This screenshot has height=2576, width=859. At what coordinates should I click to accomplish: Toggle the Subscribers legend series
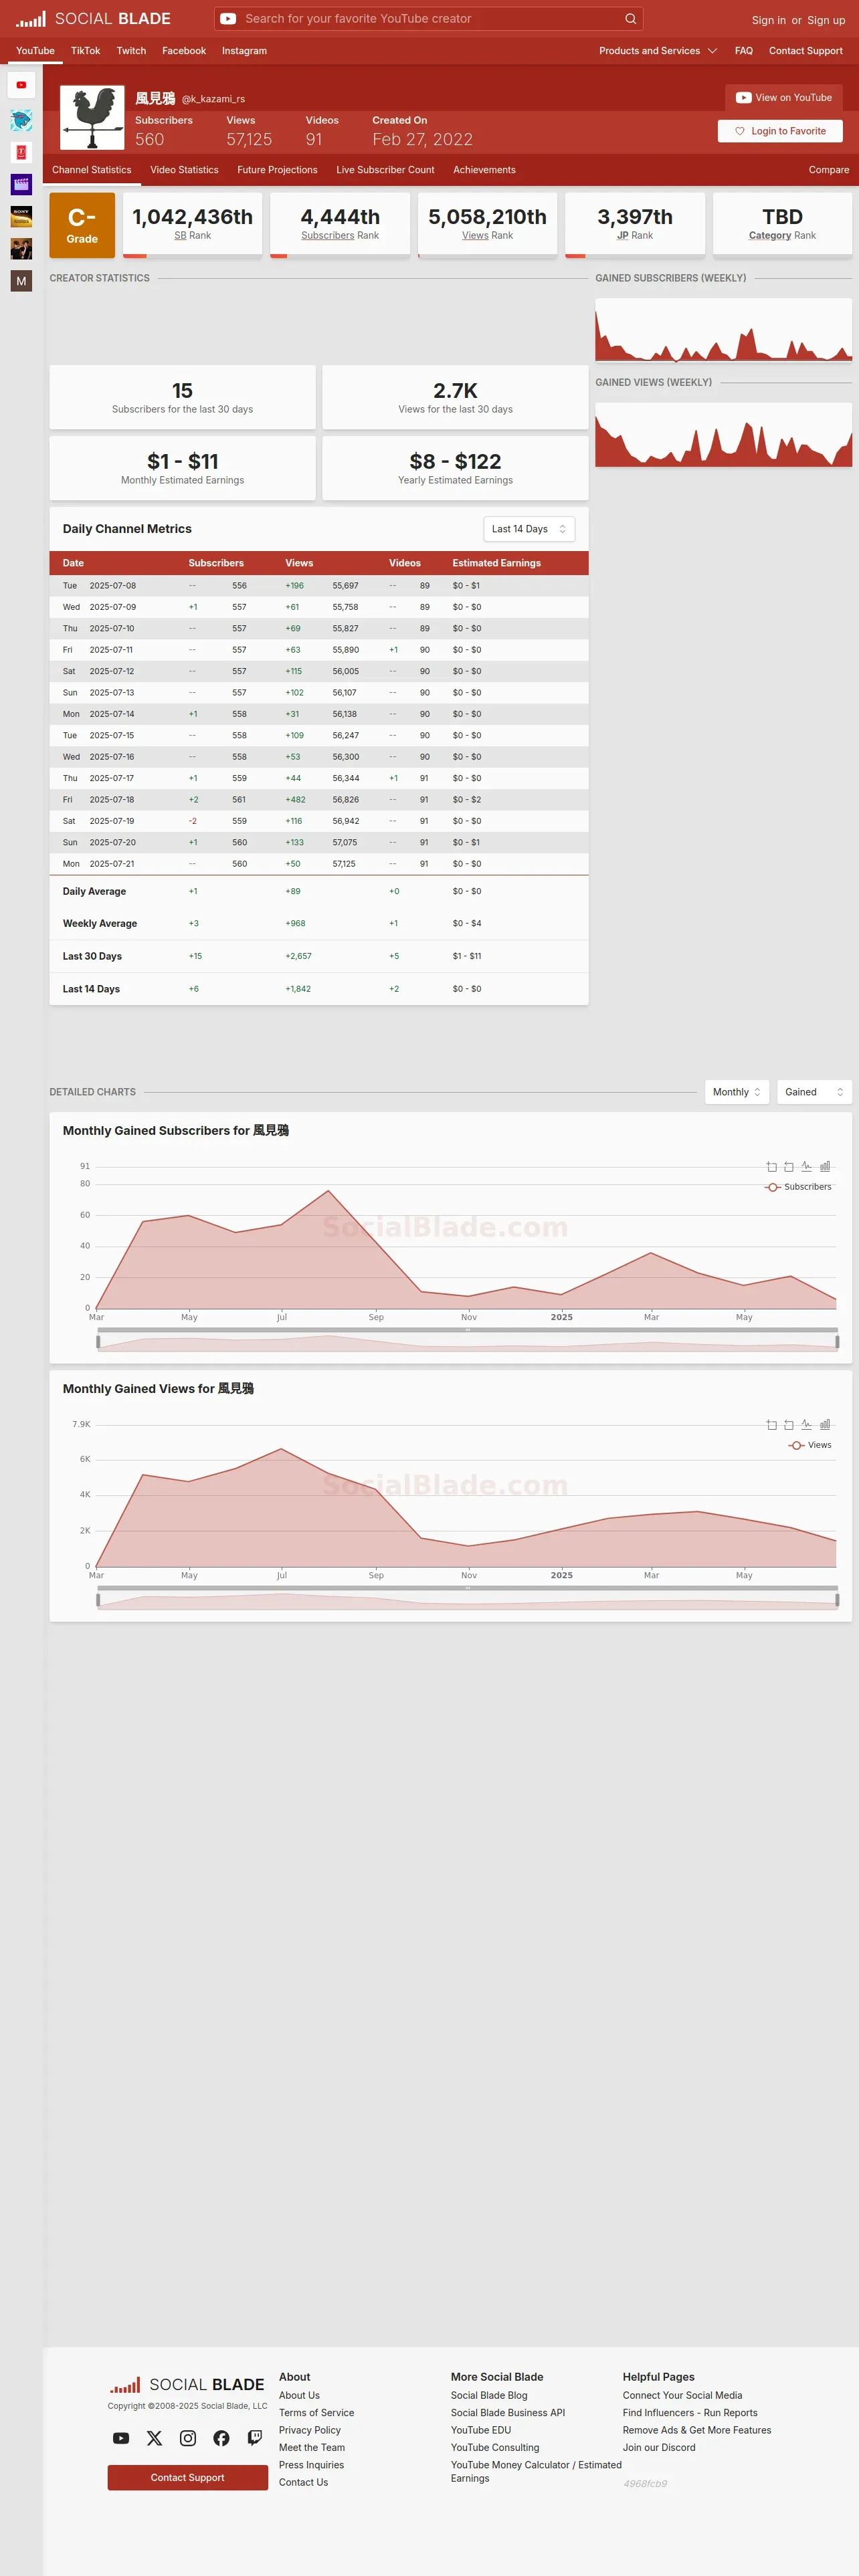pos(798,1187)
